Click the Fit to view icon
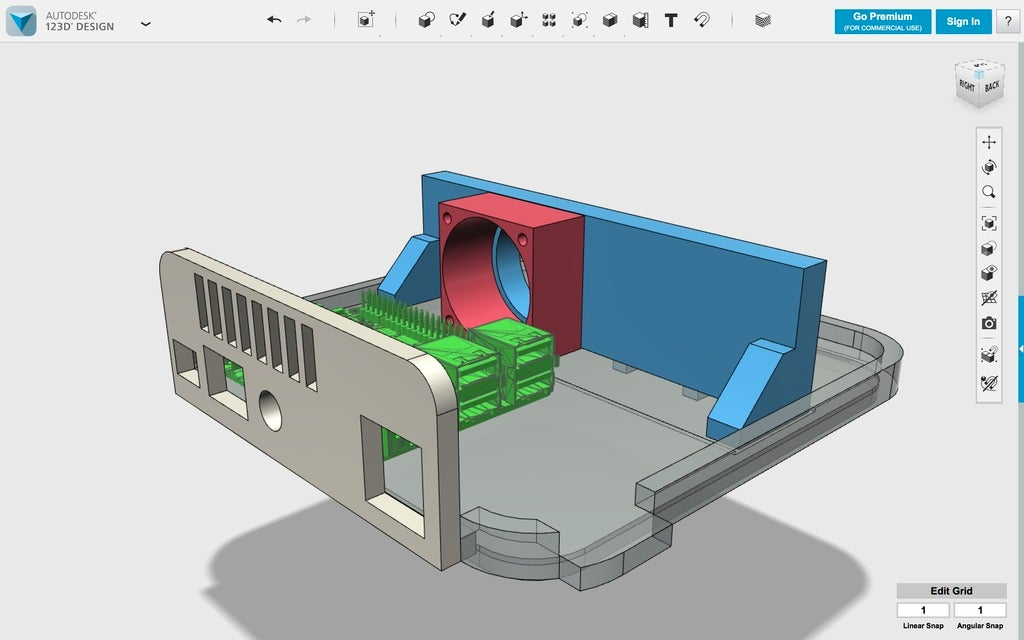 click(989, 224)
